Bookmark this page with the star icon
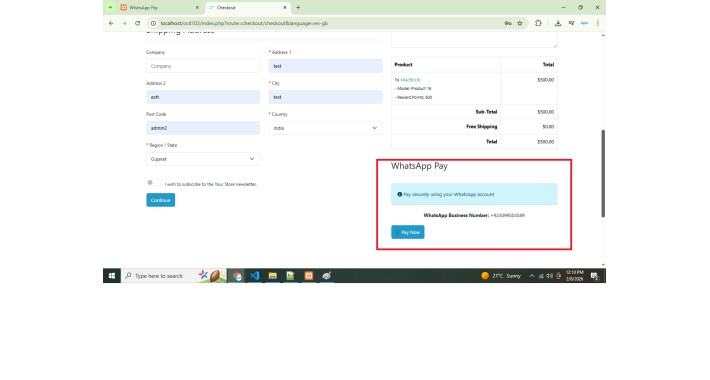 520,23
